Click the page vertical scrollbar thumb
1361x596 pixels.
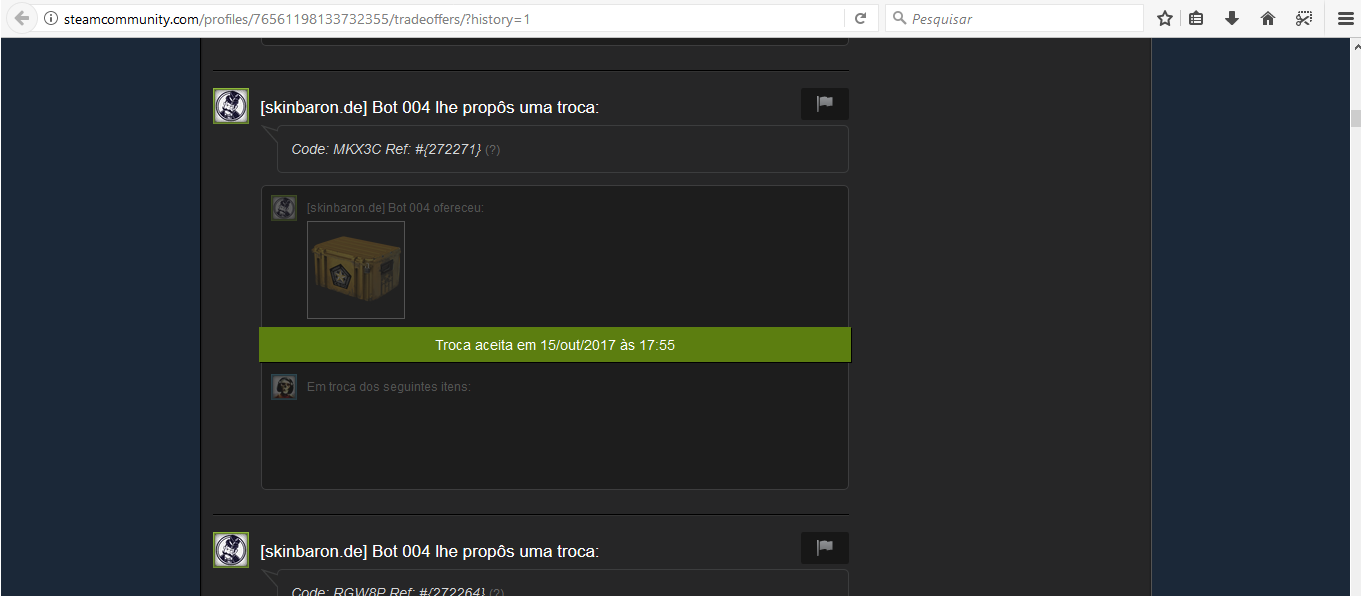coord(1355,118)
